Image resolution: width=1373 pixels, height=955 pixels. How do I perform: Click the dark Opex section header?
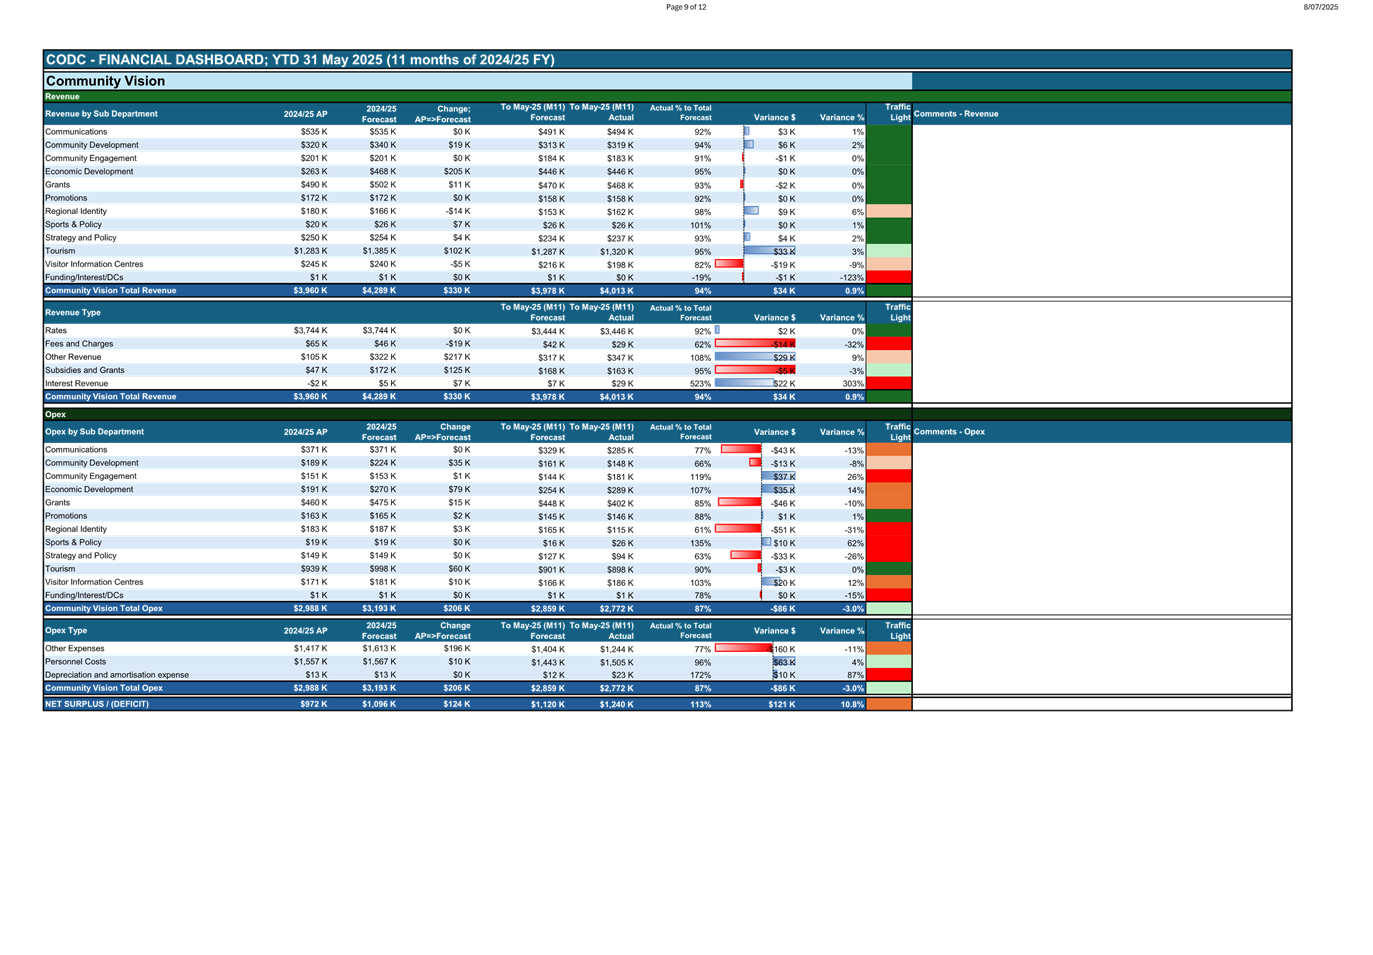pos(56,414)
